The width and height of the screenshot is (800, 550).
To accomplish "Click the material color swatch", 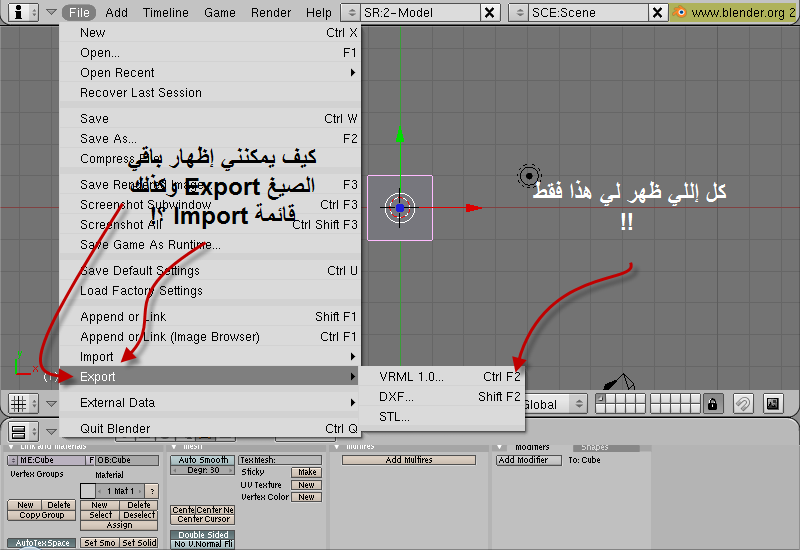I will click(88, 491).
